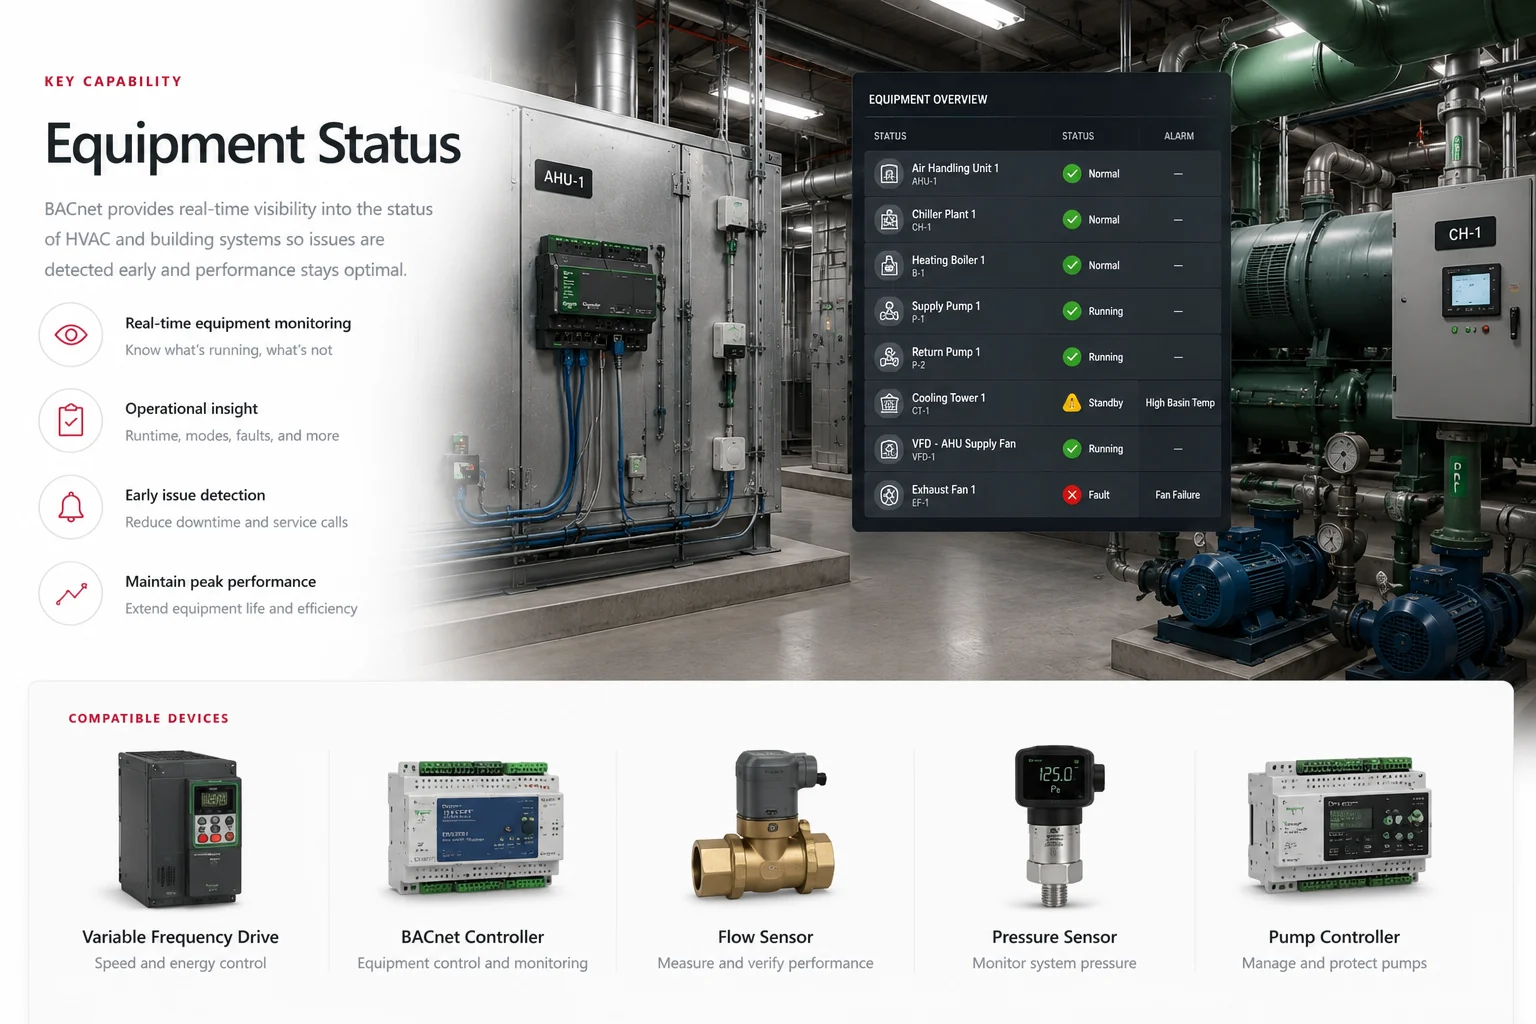The height and width of the screenshot is (1024, 1536).
Task: Click the Early issue detection heading
Action: (x=195, y=495)
